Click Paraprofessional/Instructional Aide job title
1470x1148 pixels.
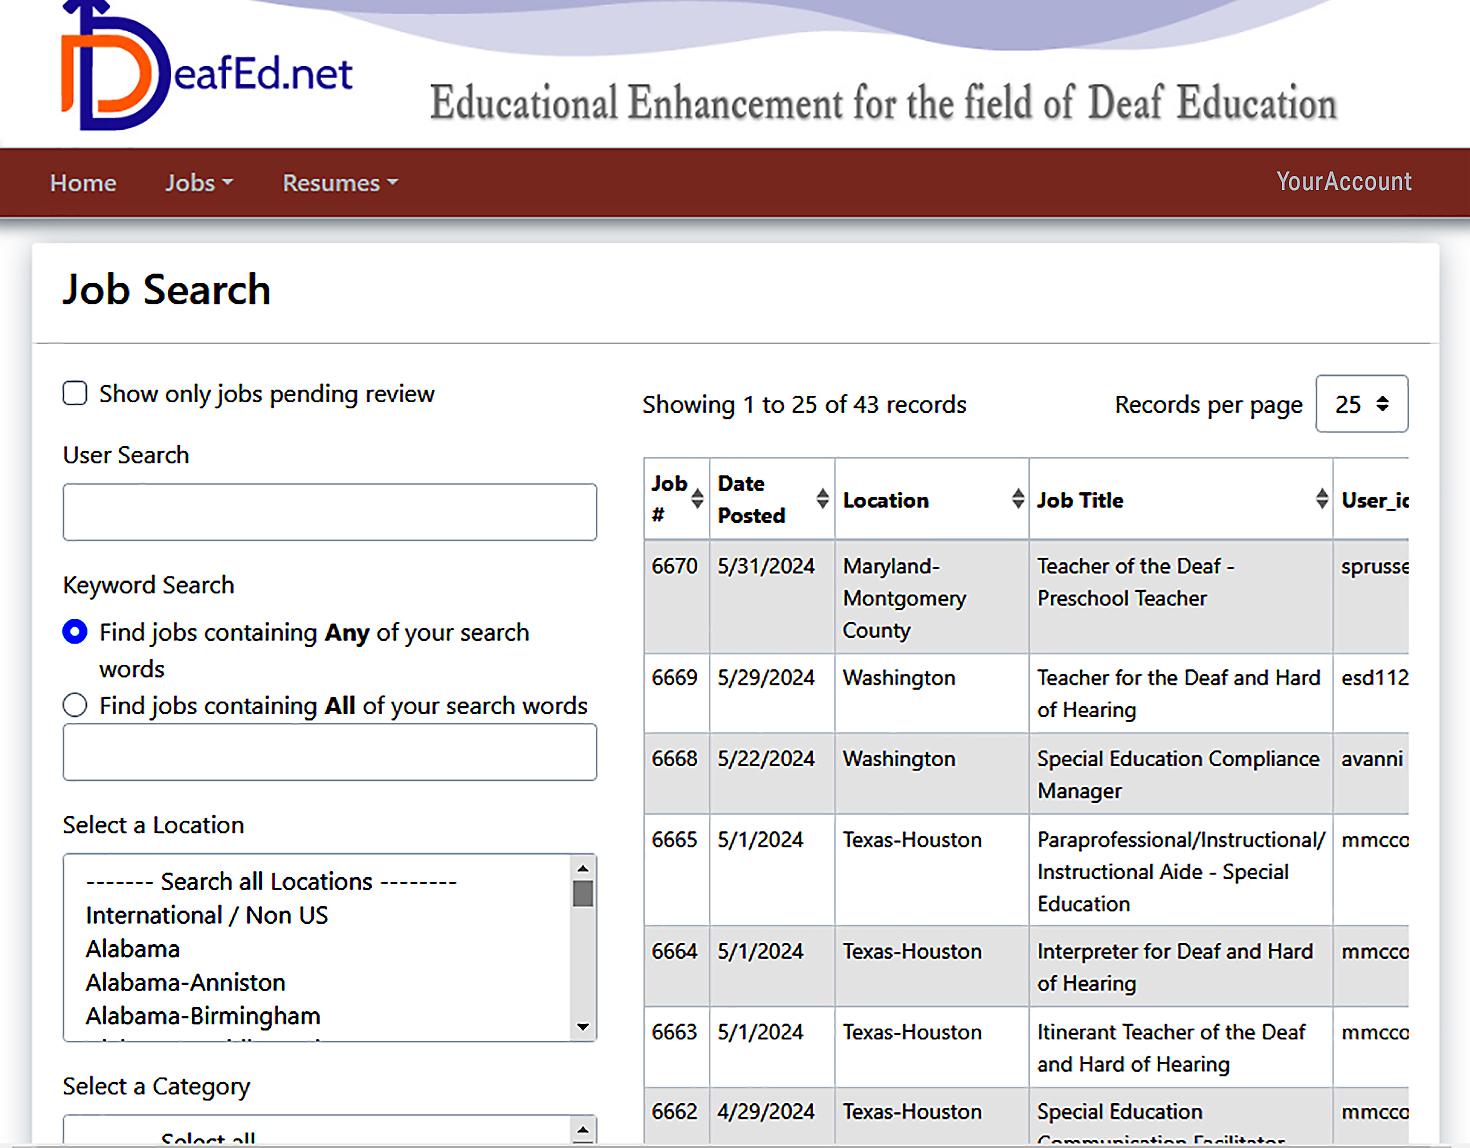[x=1181, y=871]
